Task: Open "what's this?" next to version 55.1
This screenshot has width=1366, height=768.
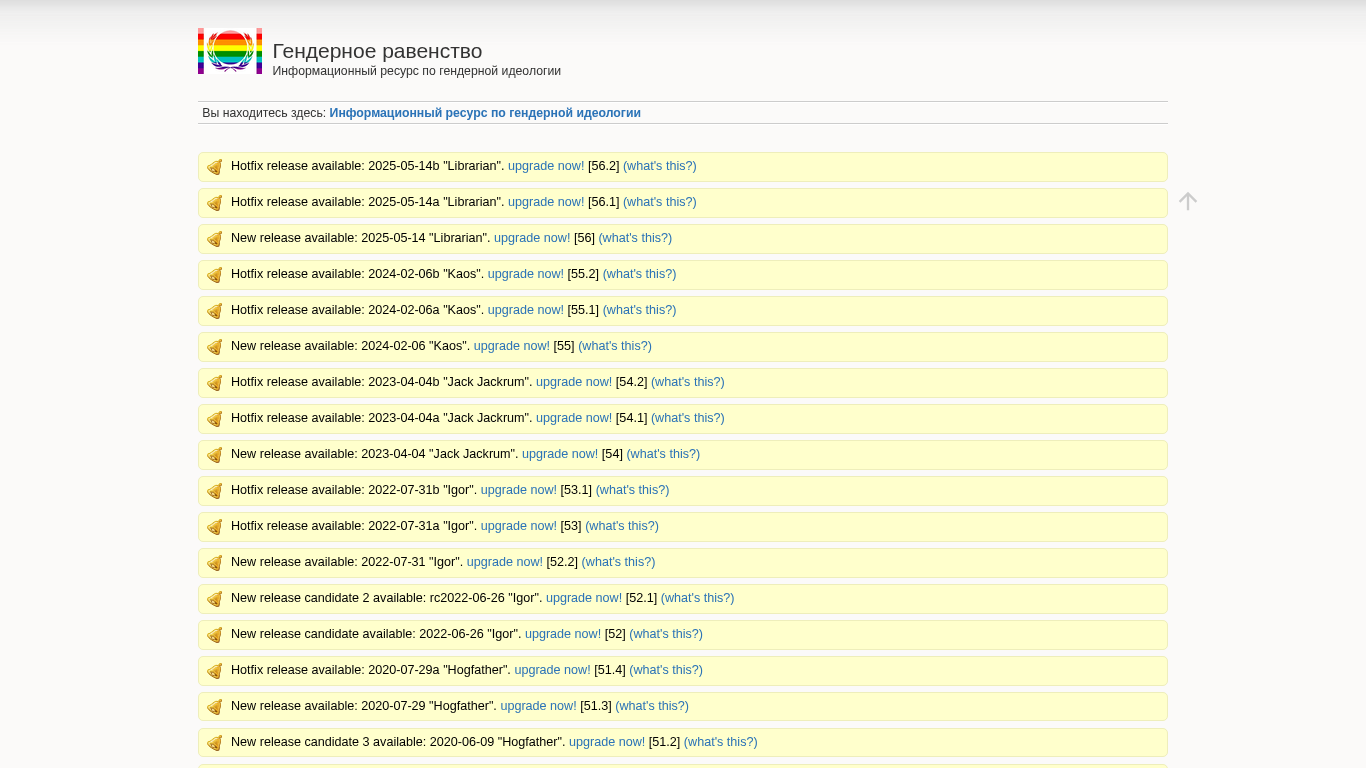Action: (640, 310)
